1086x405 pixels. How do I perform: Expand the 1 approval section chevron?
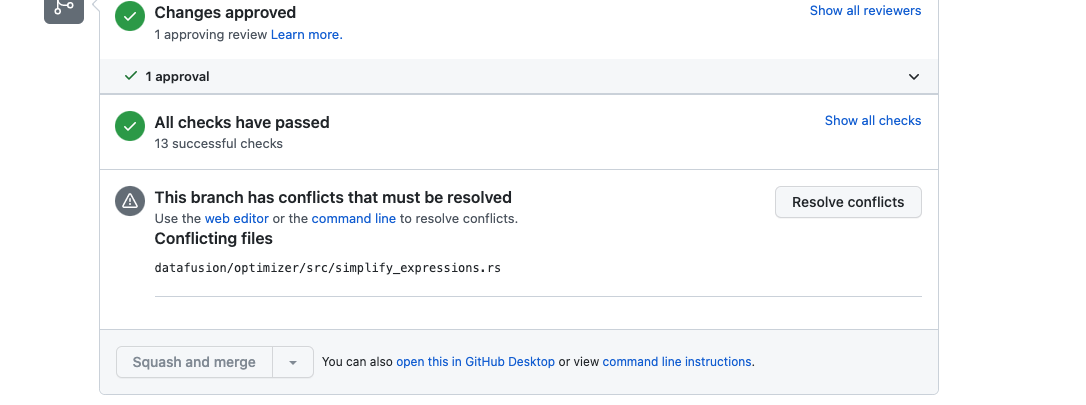[914, 77]
